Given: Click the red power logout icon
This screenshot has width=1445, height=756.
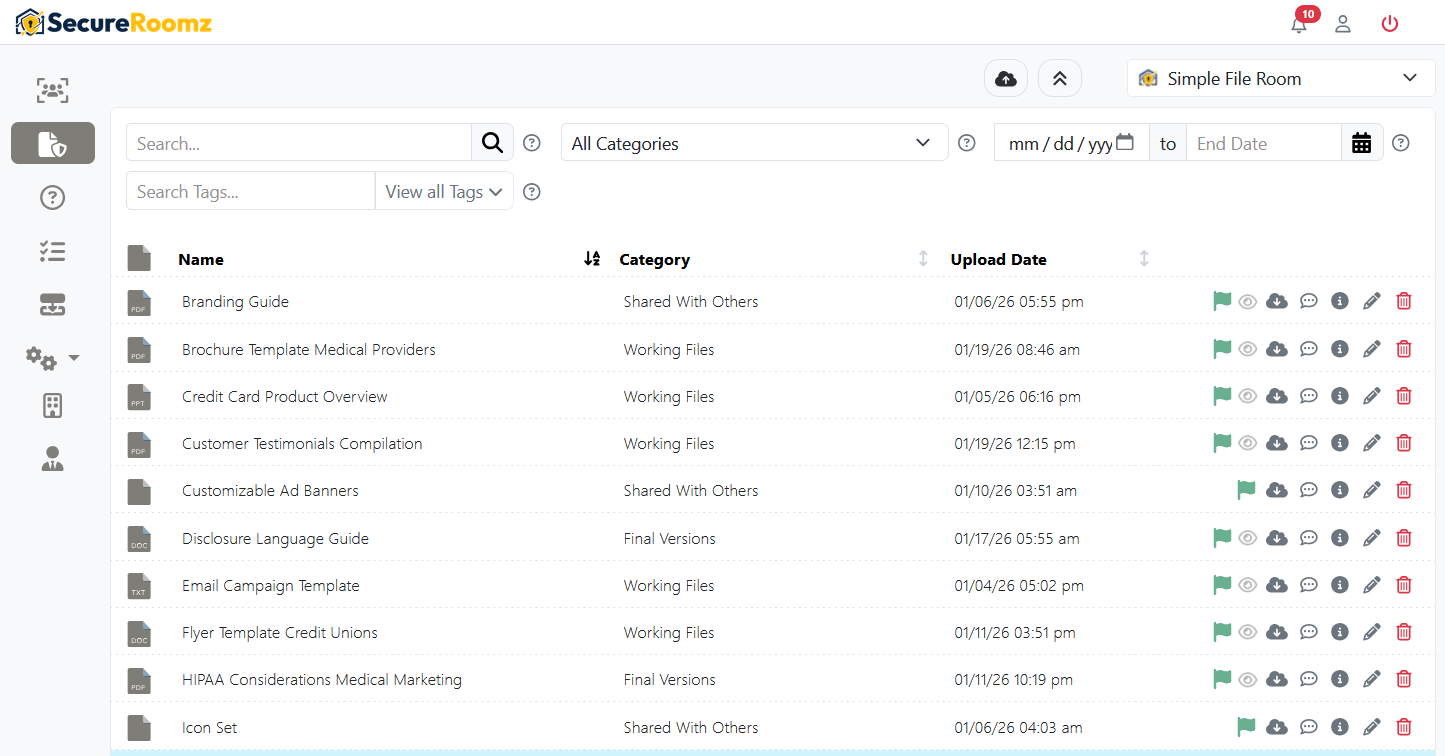Looking at the screenshot, I should [1389, 24].
